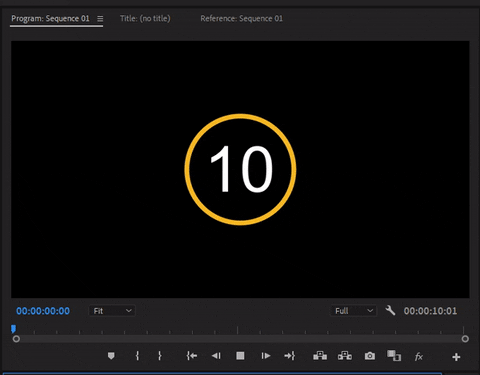Open the Full playback resolution dropdown

(354, 311)
